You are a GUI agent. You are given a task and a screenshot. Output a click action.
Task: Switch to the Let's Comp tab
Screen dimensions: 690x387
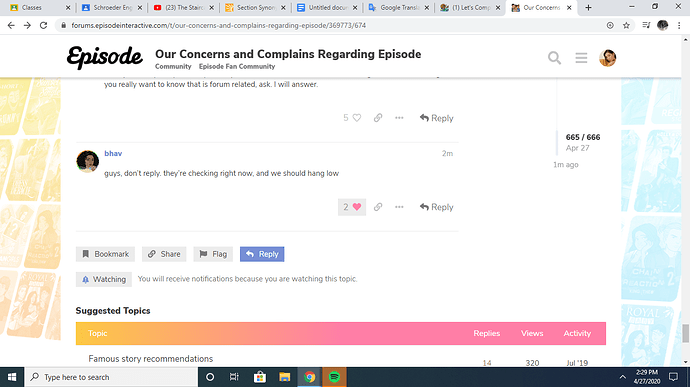click(x=471, y=7)
